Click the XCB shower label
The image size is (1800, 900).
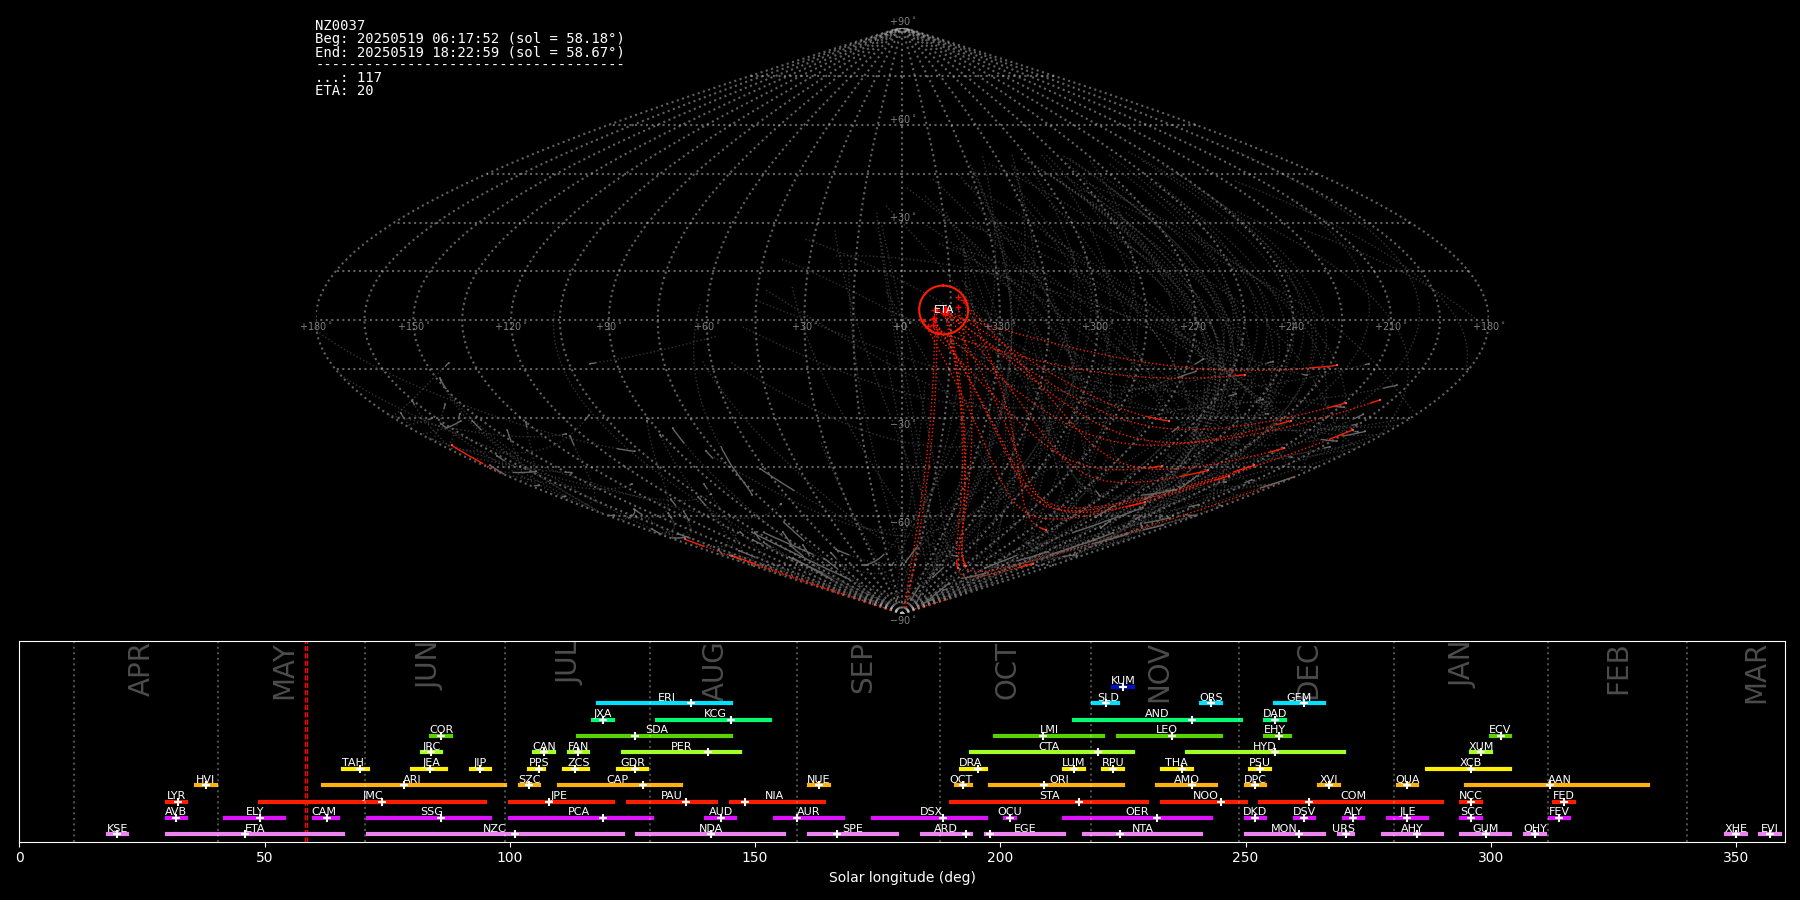click(x=1470, y=763)
